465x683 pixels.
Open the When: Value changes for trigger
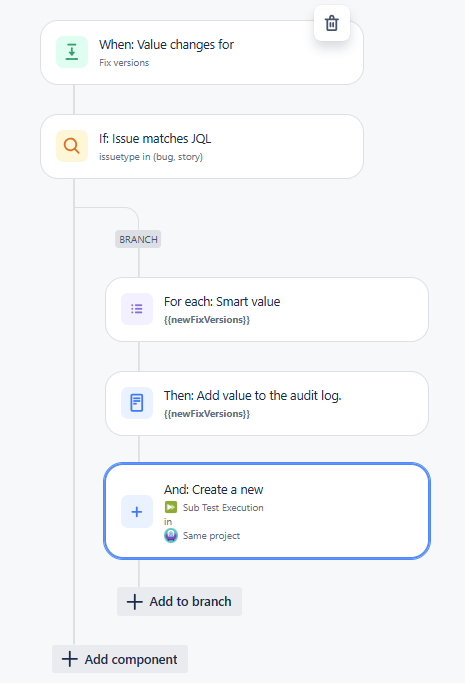(202, 52)
